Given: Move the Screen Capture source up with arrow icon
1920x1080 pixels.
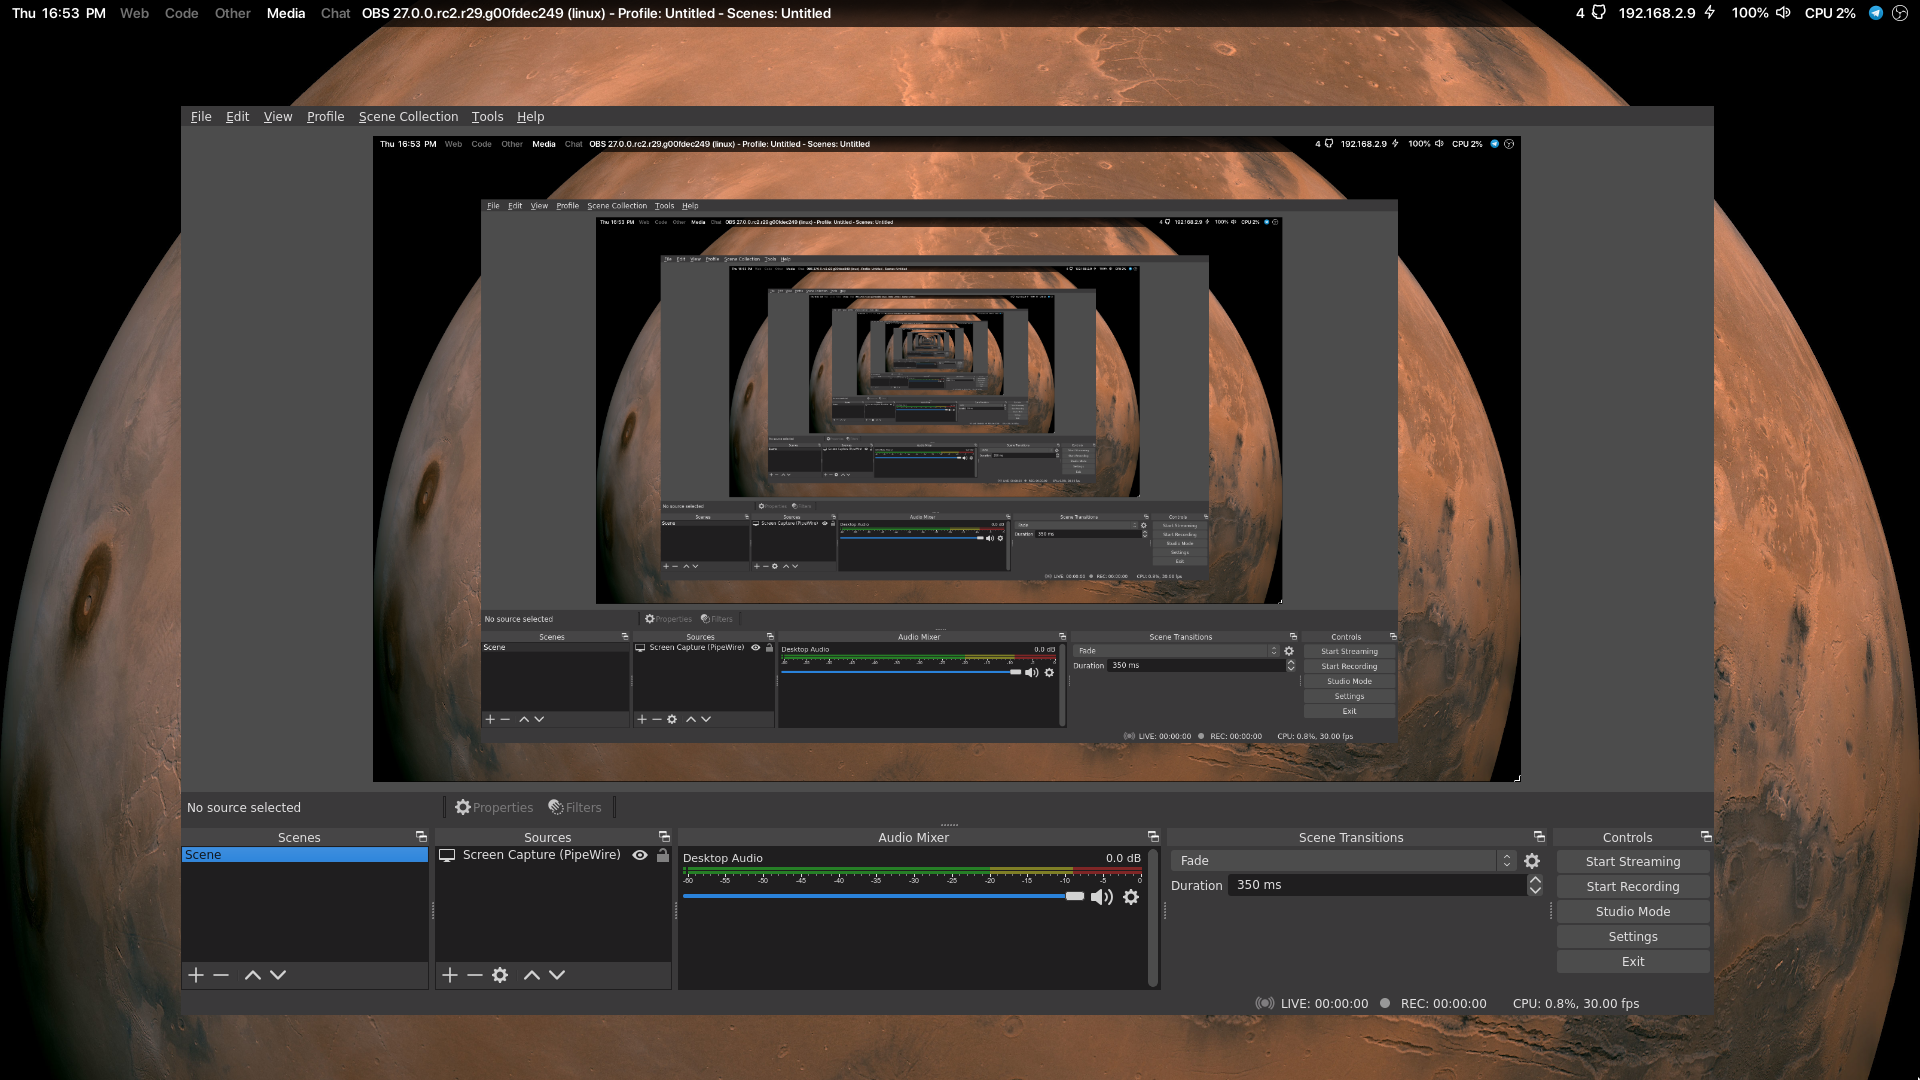Looking at the screenshot, I should 532,975.
